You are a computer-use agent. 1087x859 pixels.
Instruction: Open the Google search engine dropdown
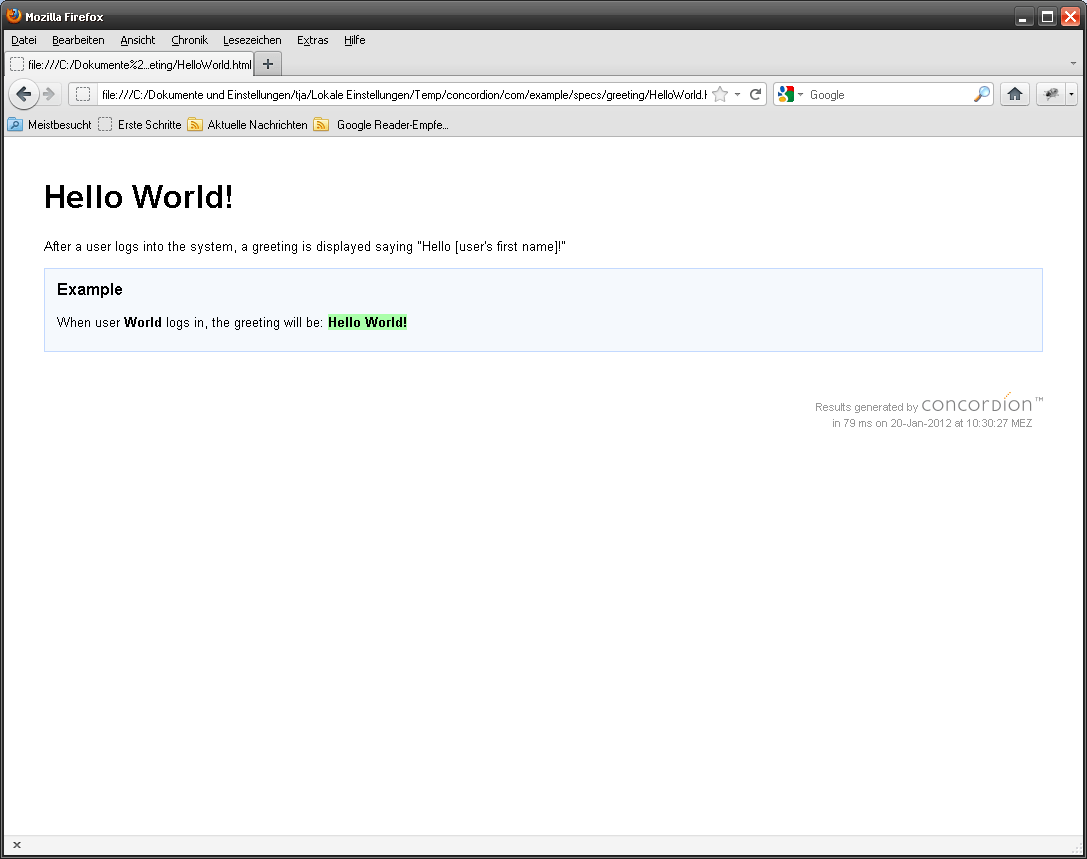point(790,94)
